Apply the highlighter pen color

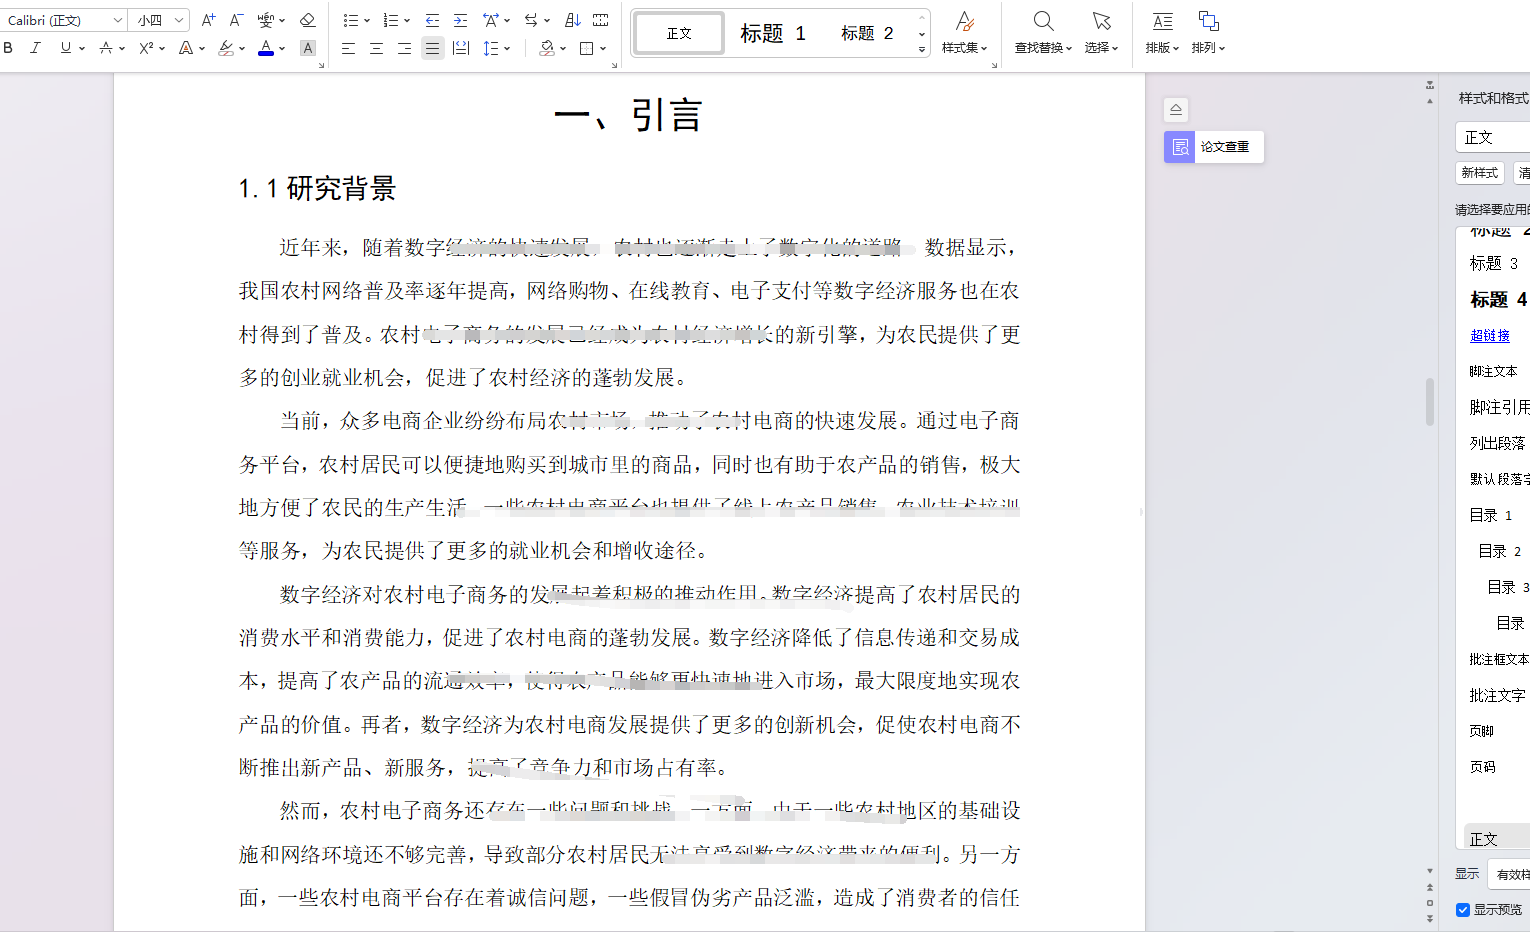pos(226,48)
